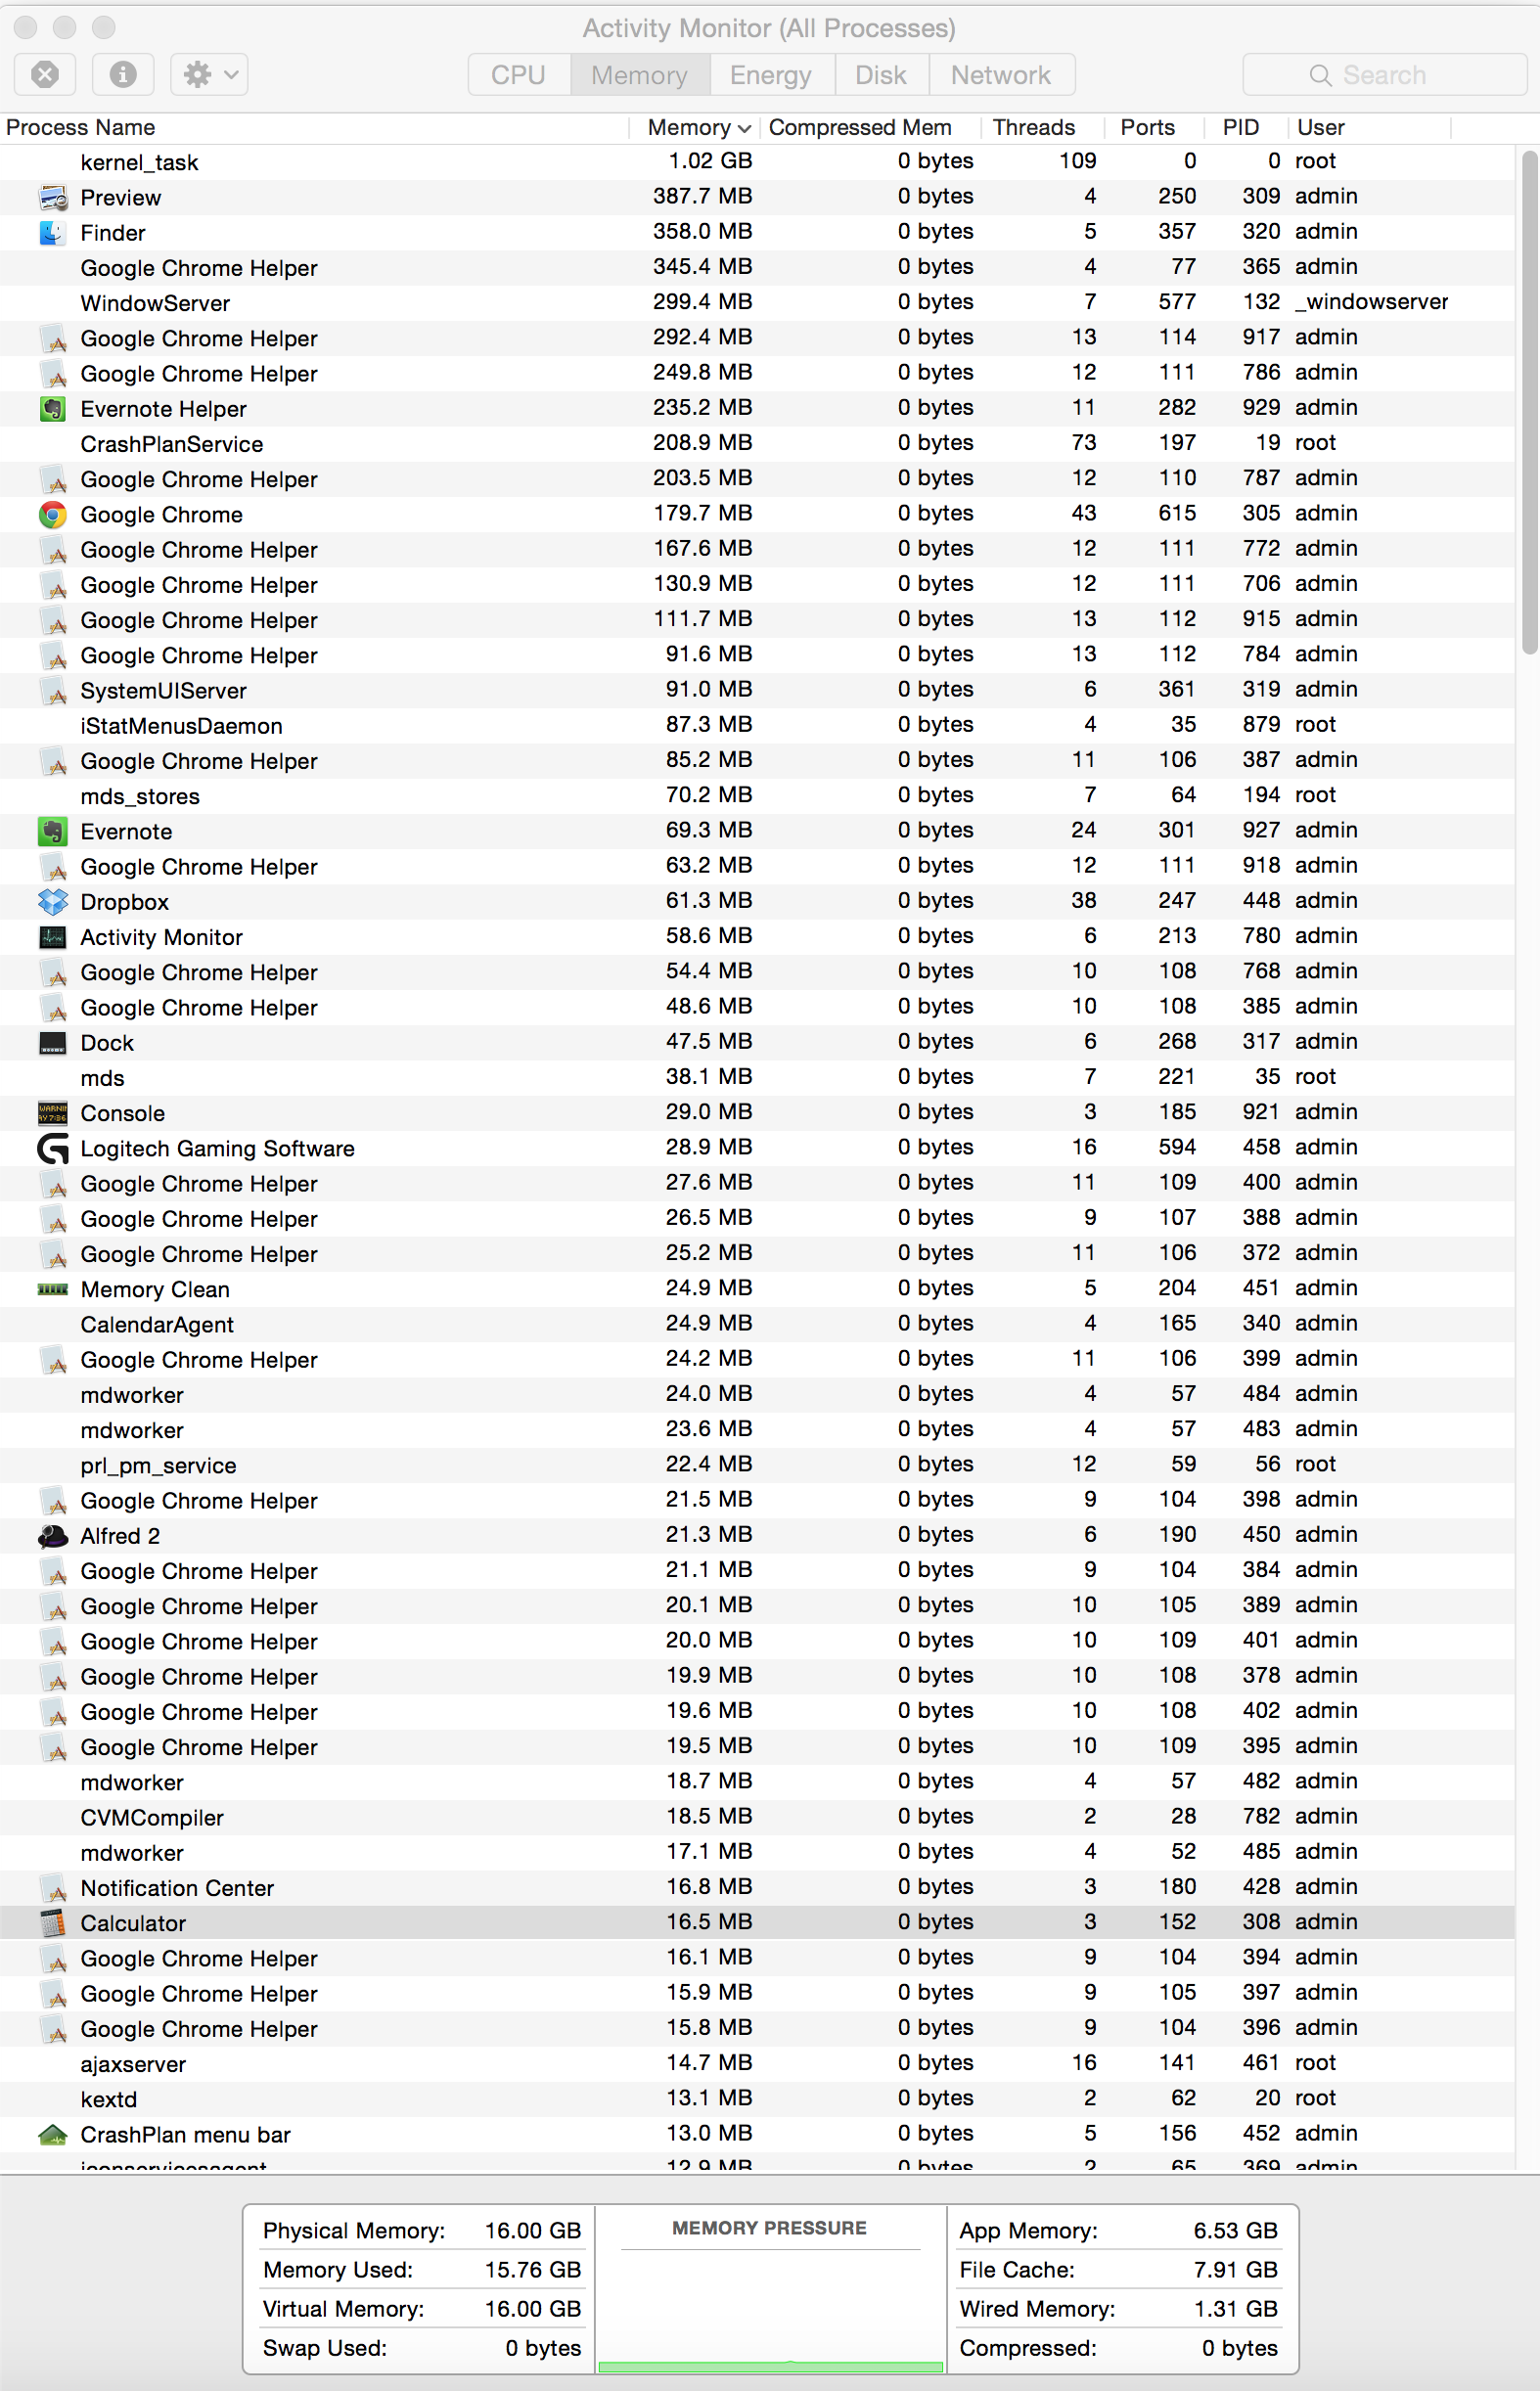The image size is (1540, 2391).
Task: Click the Wired Memory 1.31 GB value
Action: 1235,2309
